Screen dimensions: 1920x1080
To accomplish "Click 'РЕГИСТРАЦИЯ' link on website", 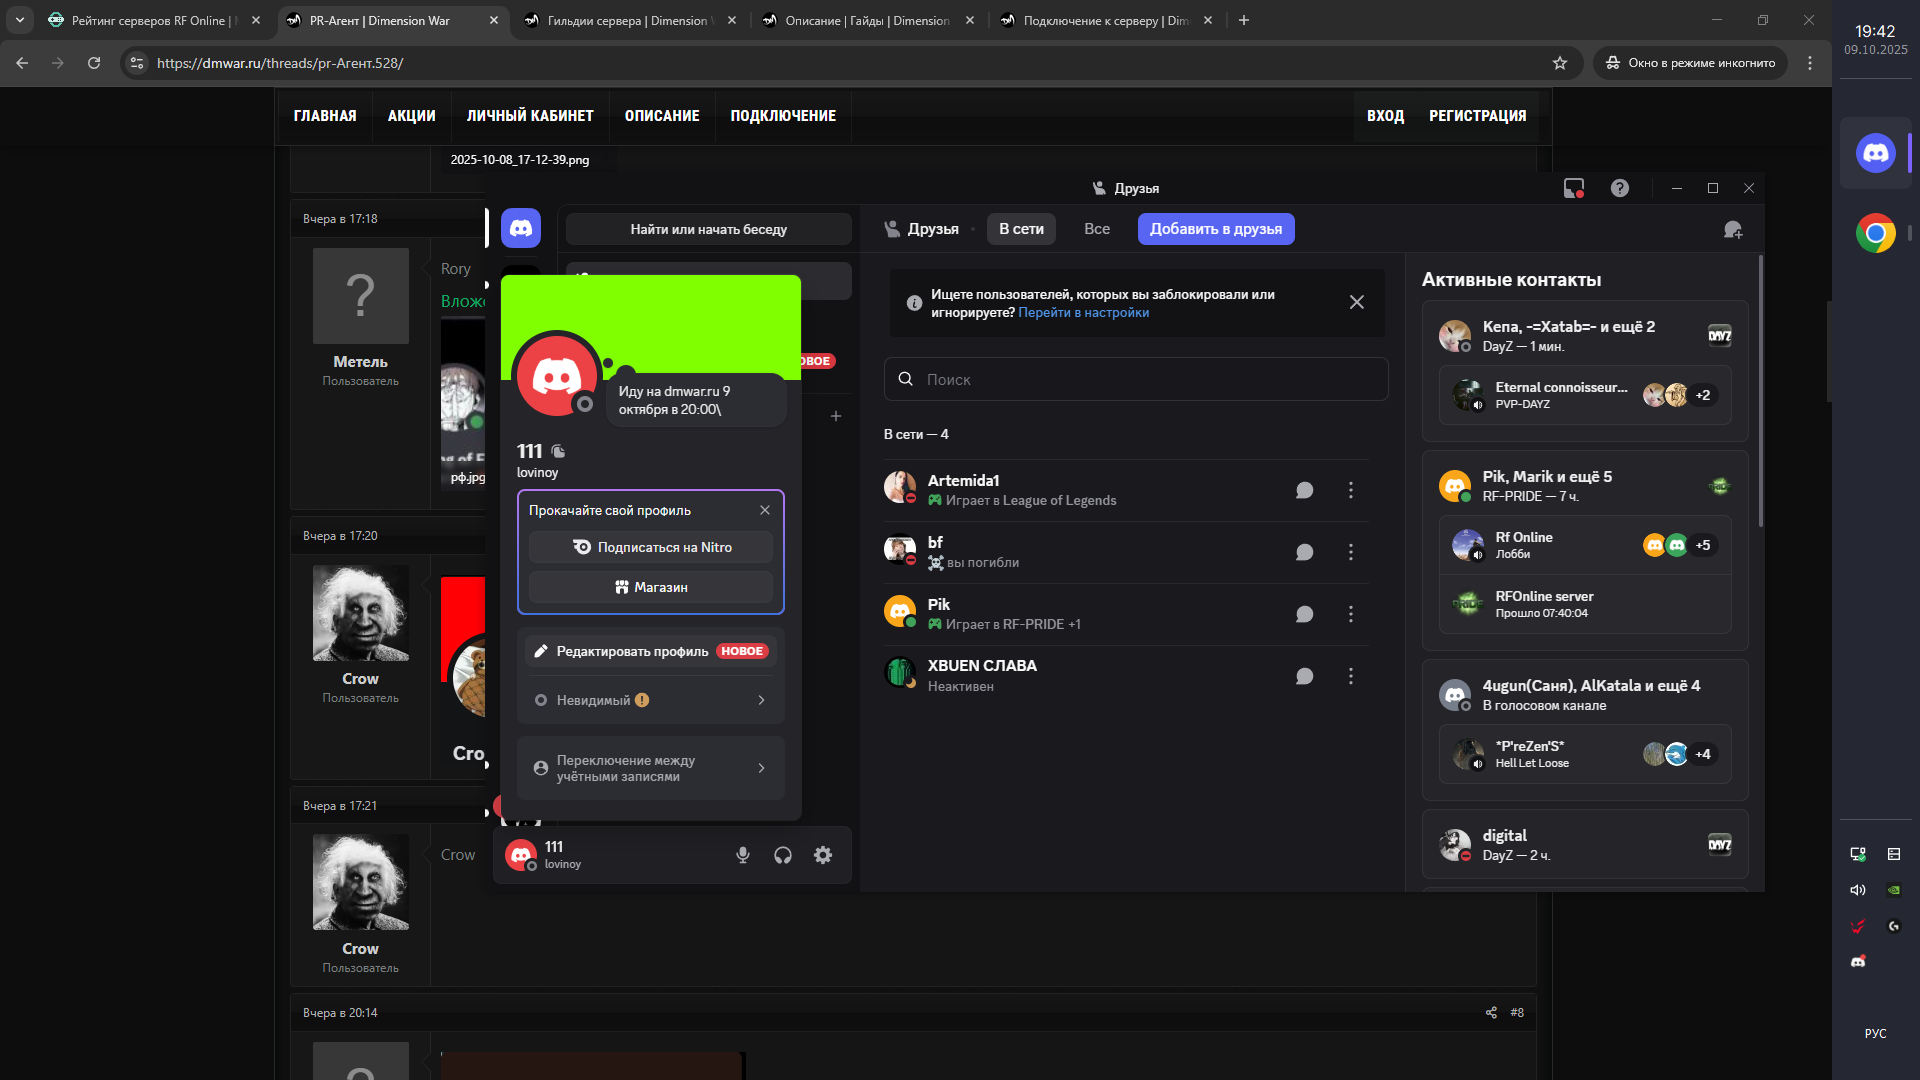I will (1477, 116).
